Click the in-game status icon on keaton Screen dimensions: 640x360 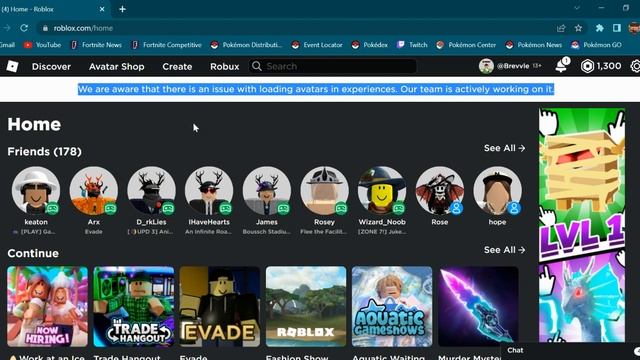pyautogui.click(x=52, y=209)
